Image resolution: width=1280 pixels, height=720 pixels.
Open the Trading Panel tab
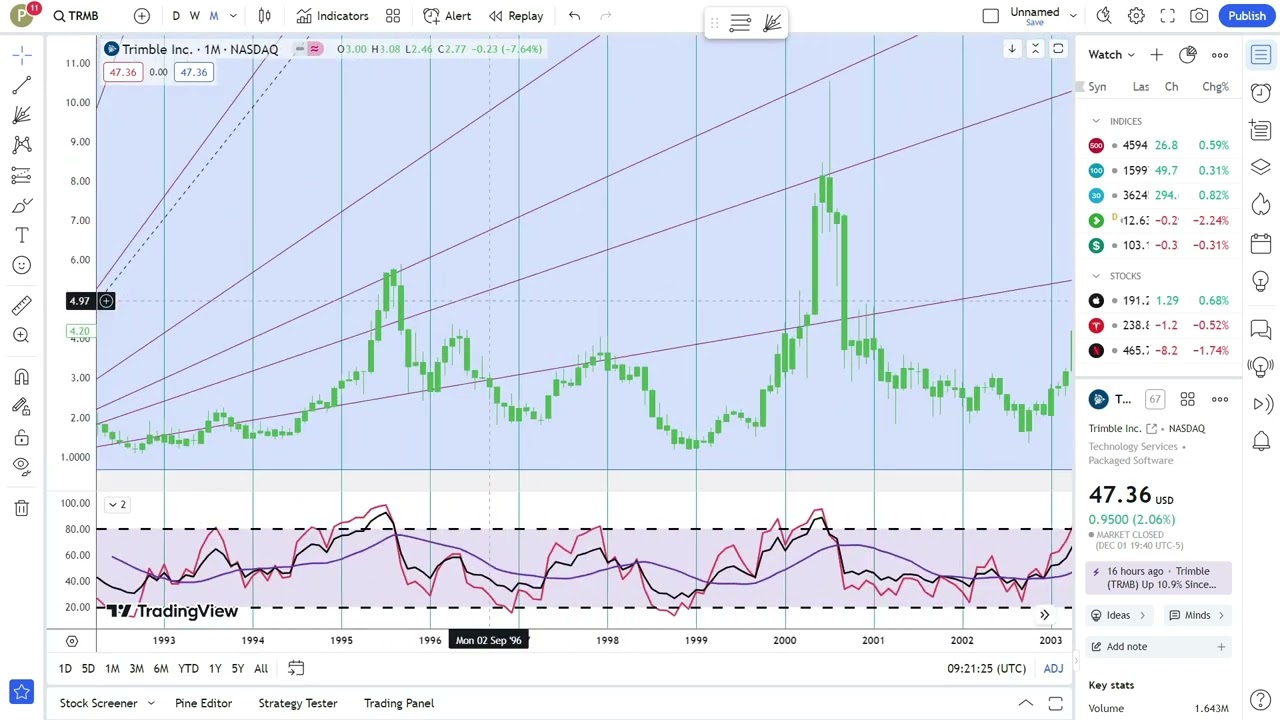click(399, 703)
